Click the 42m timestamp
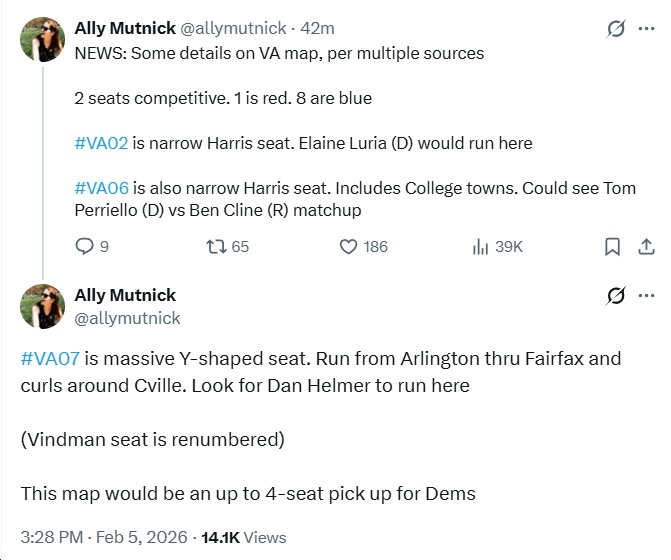 pos(318,28)
